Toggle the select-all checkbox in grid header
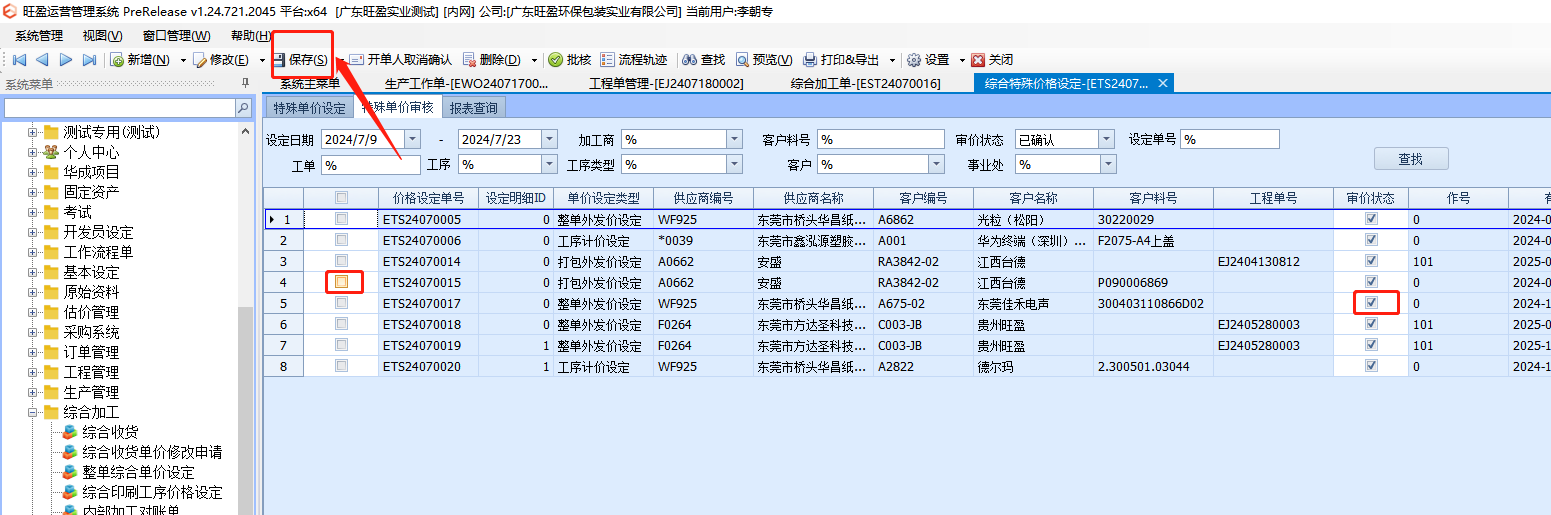The image size is (1551, 515). pos(342,198)
